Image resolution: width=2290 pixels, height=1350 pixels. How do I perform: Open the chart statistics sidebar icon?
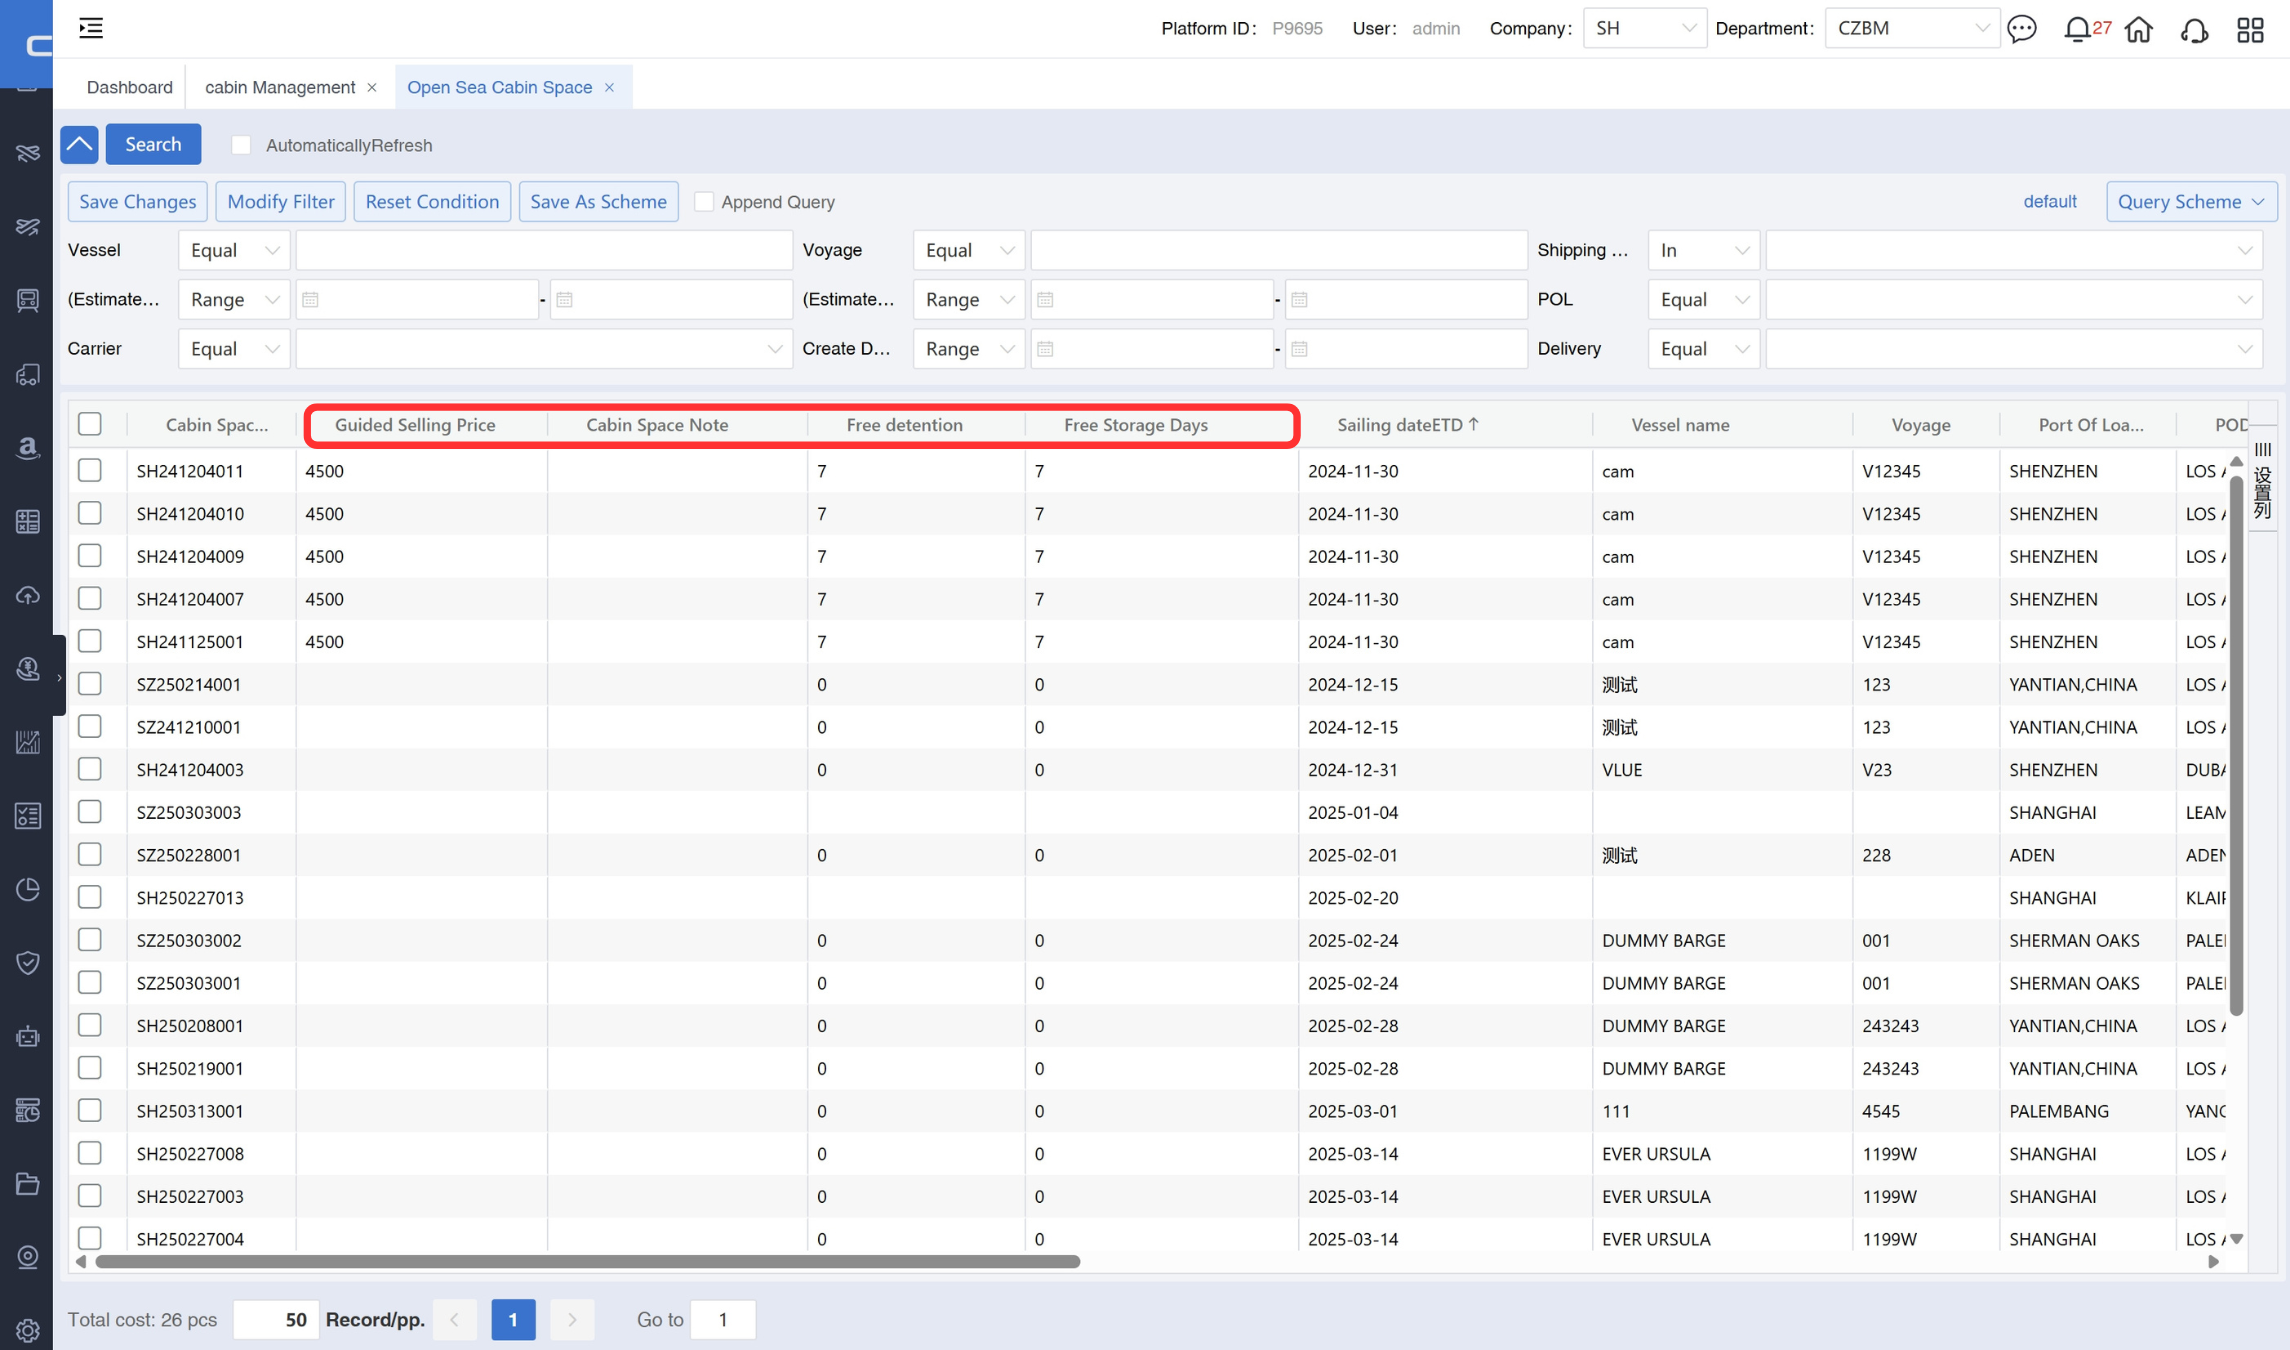27,742
